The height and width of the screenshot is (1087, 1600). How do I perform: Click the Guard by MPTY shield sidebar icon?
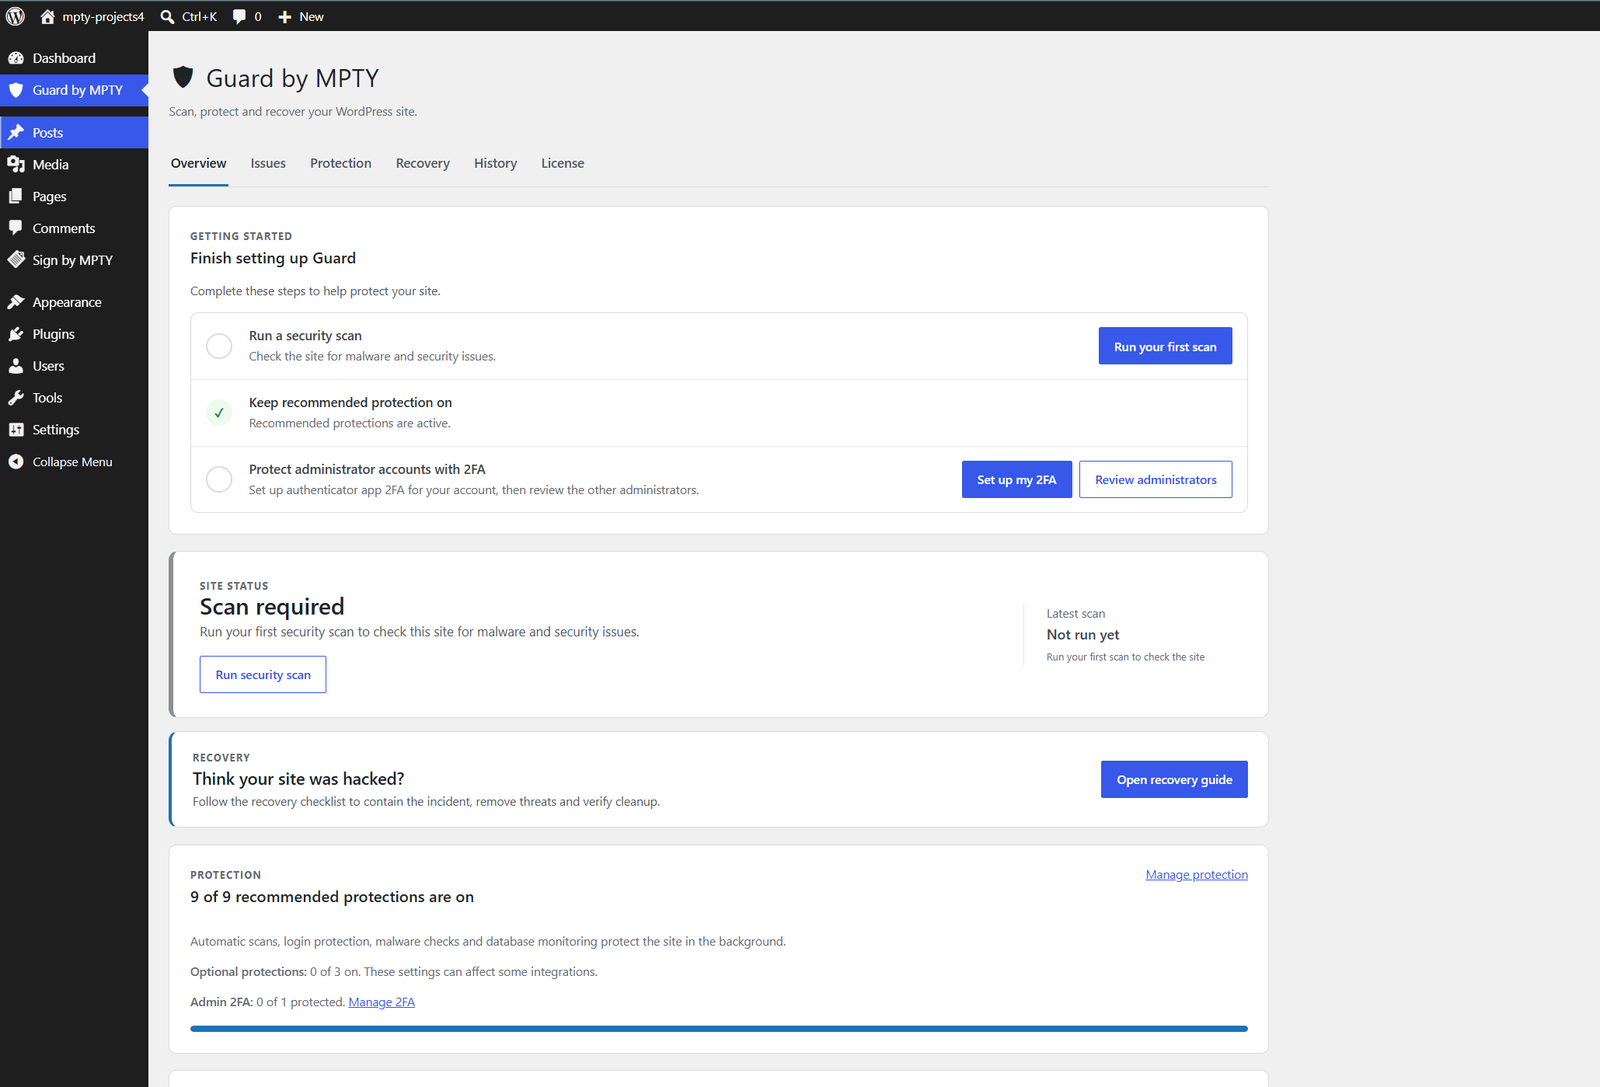click(16, 90)
